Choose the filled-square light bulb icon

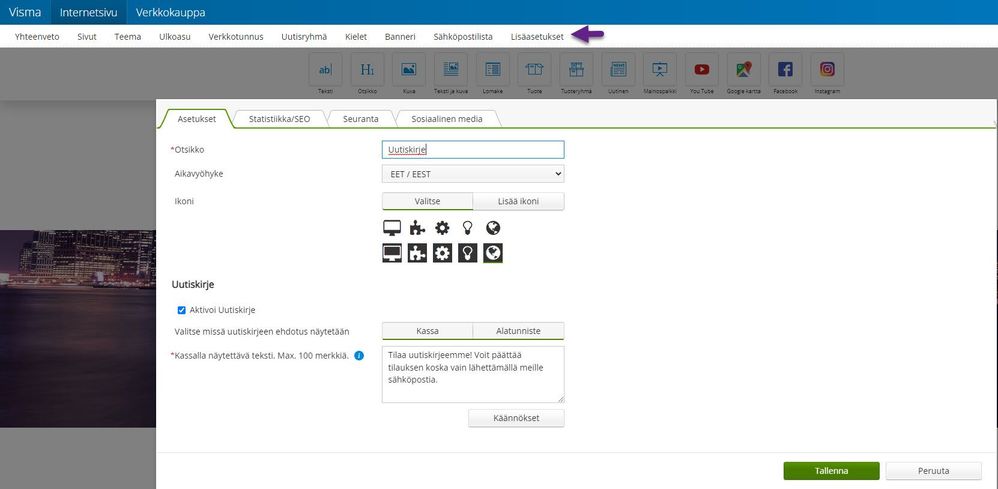(467, 253)
